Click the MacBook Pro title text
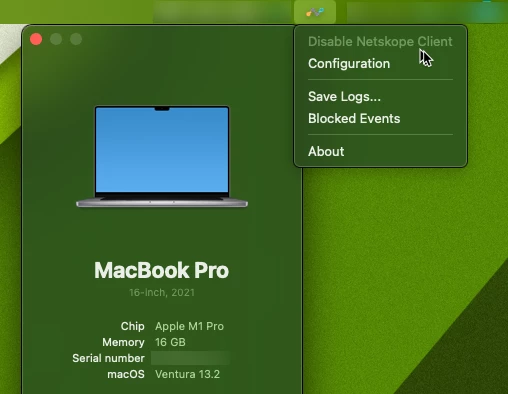508x394 pixels. 162,270
